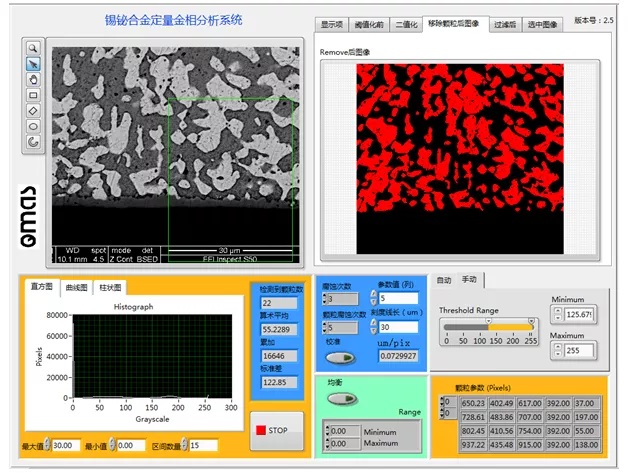Click the stepper for 参数值 (列)

(373, 298)
